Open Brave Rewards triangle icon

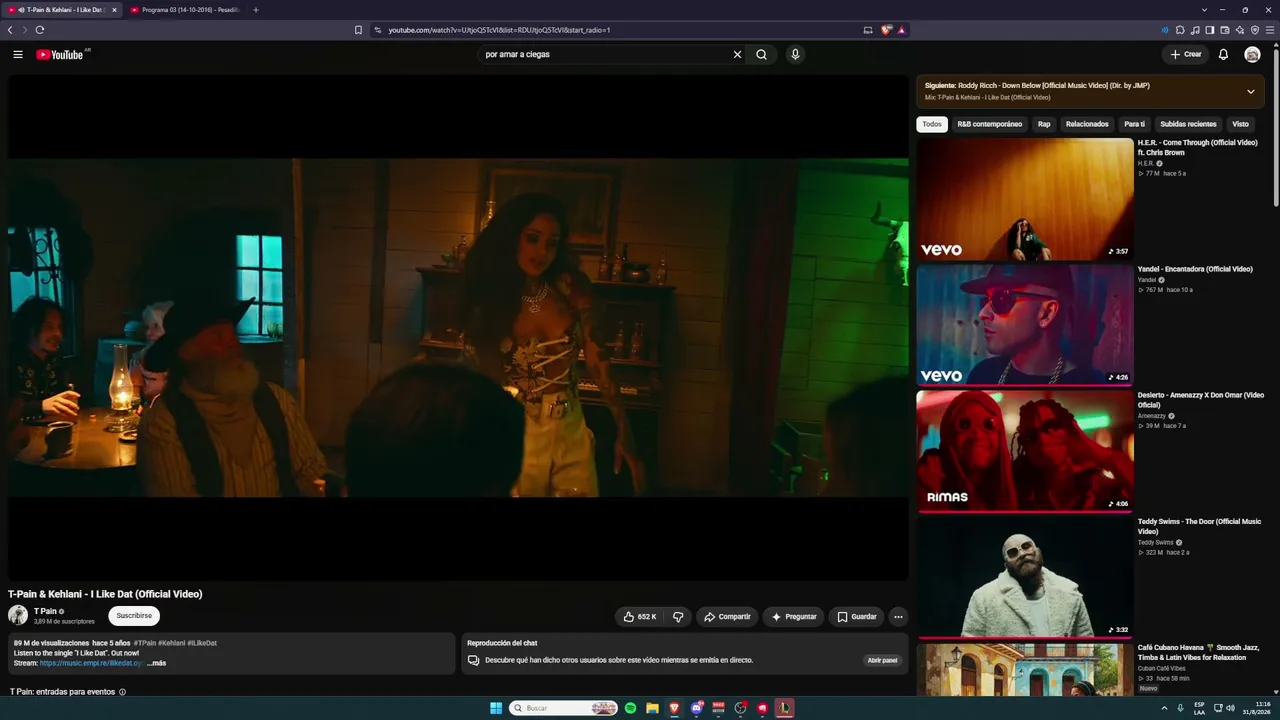[901, 30]
